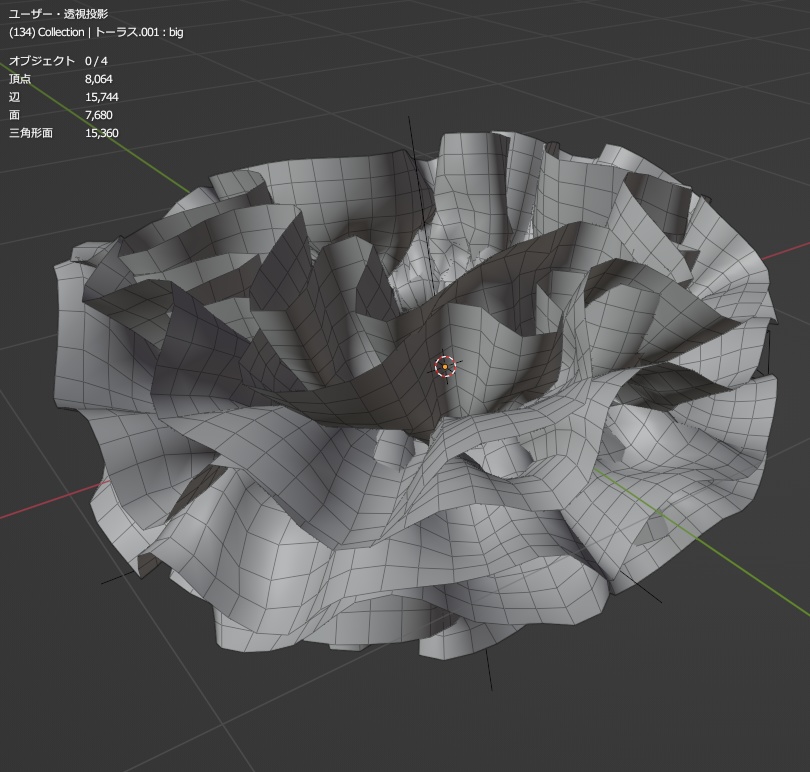810x772 pixels.
Task: Click the edge count '15,744'
Action: coord(102,97)
